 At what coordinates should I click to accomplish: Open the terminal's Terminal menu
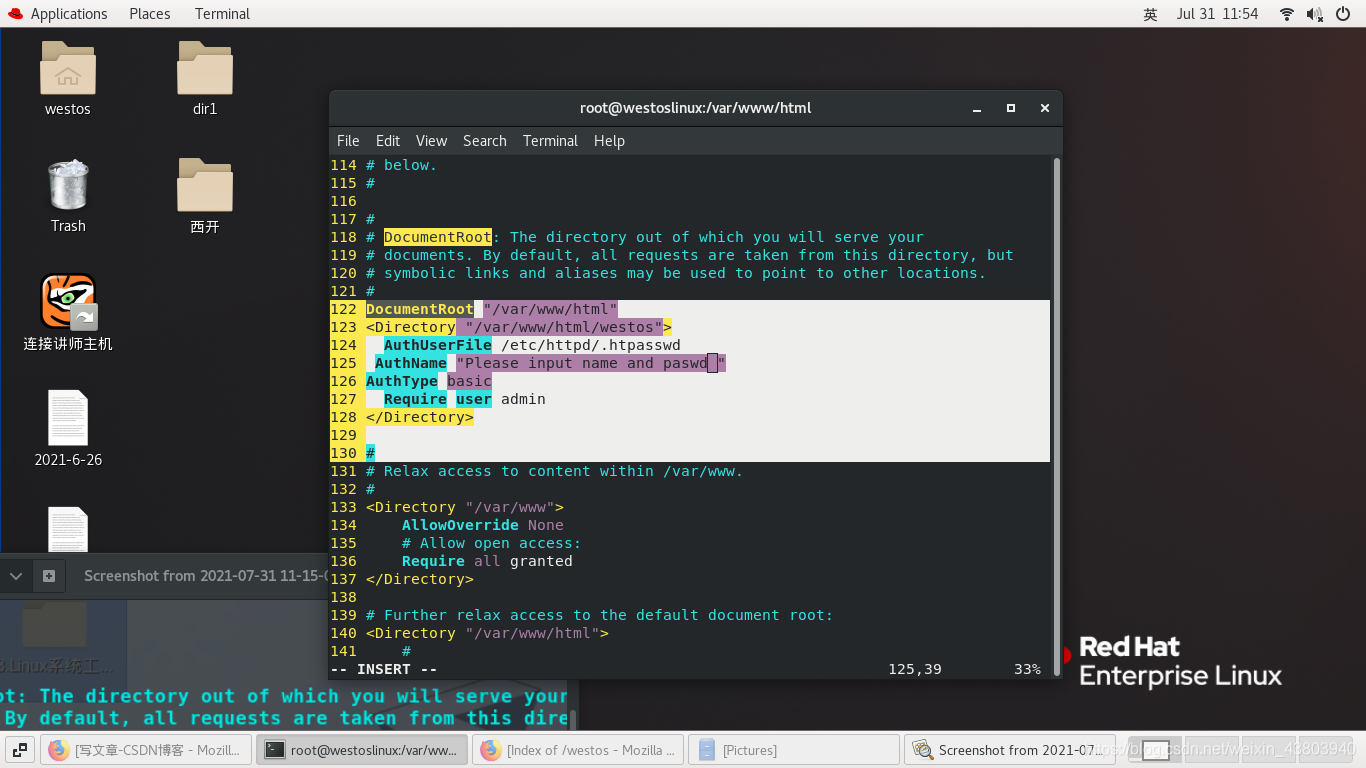[x=550, y=141]
